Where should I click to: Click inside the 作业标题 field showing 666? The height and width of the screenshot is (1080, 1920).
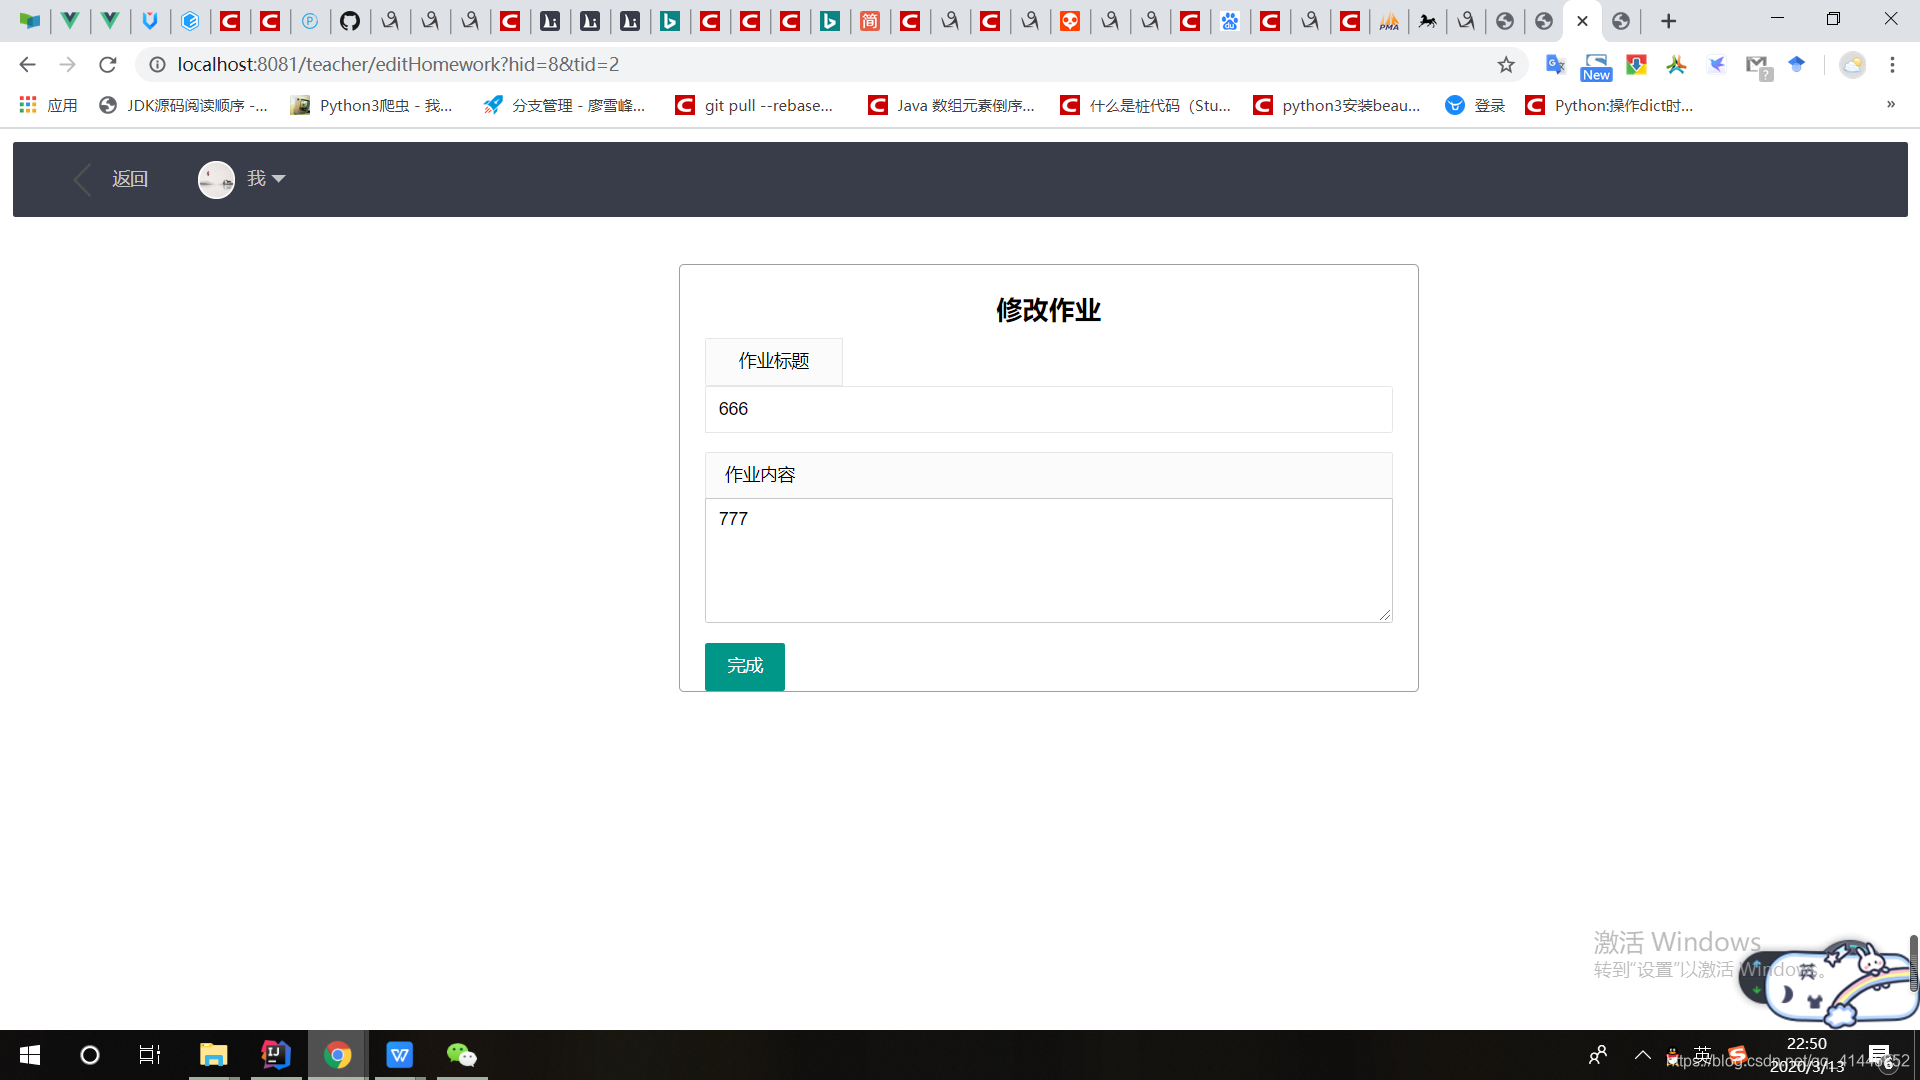point(1048,409)
